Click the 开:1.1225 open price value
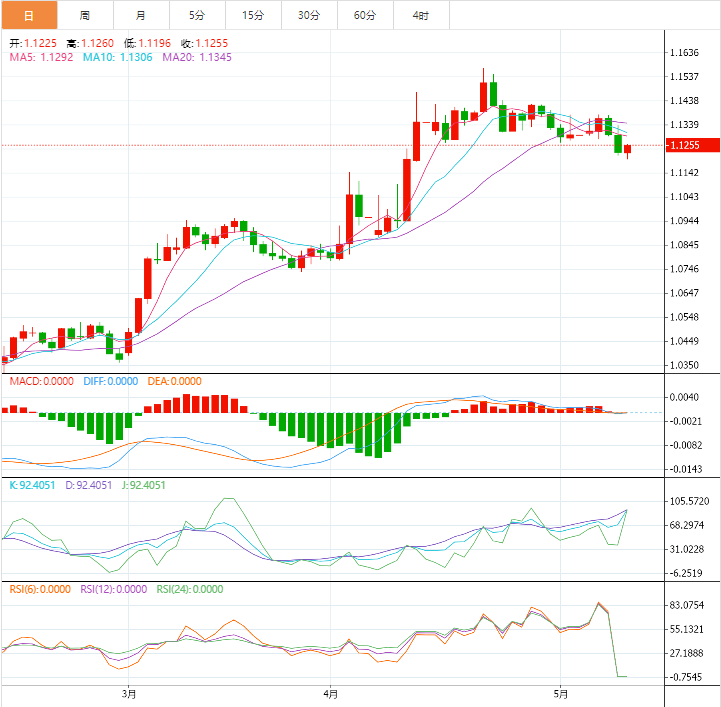 pyautogui.click(x=33, y=43)
